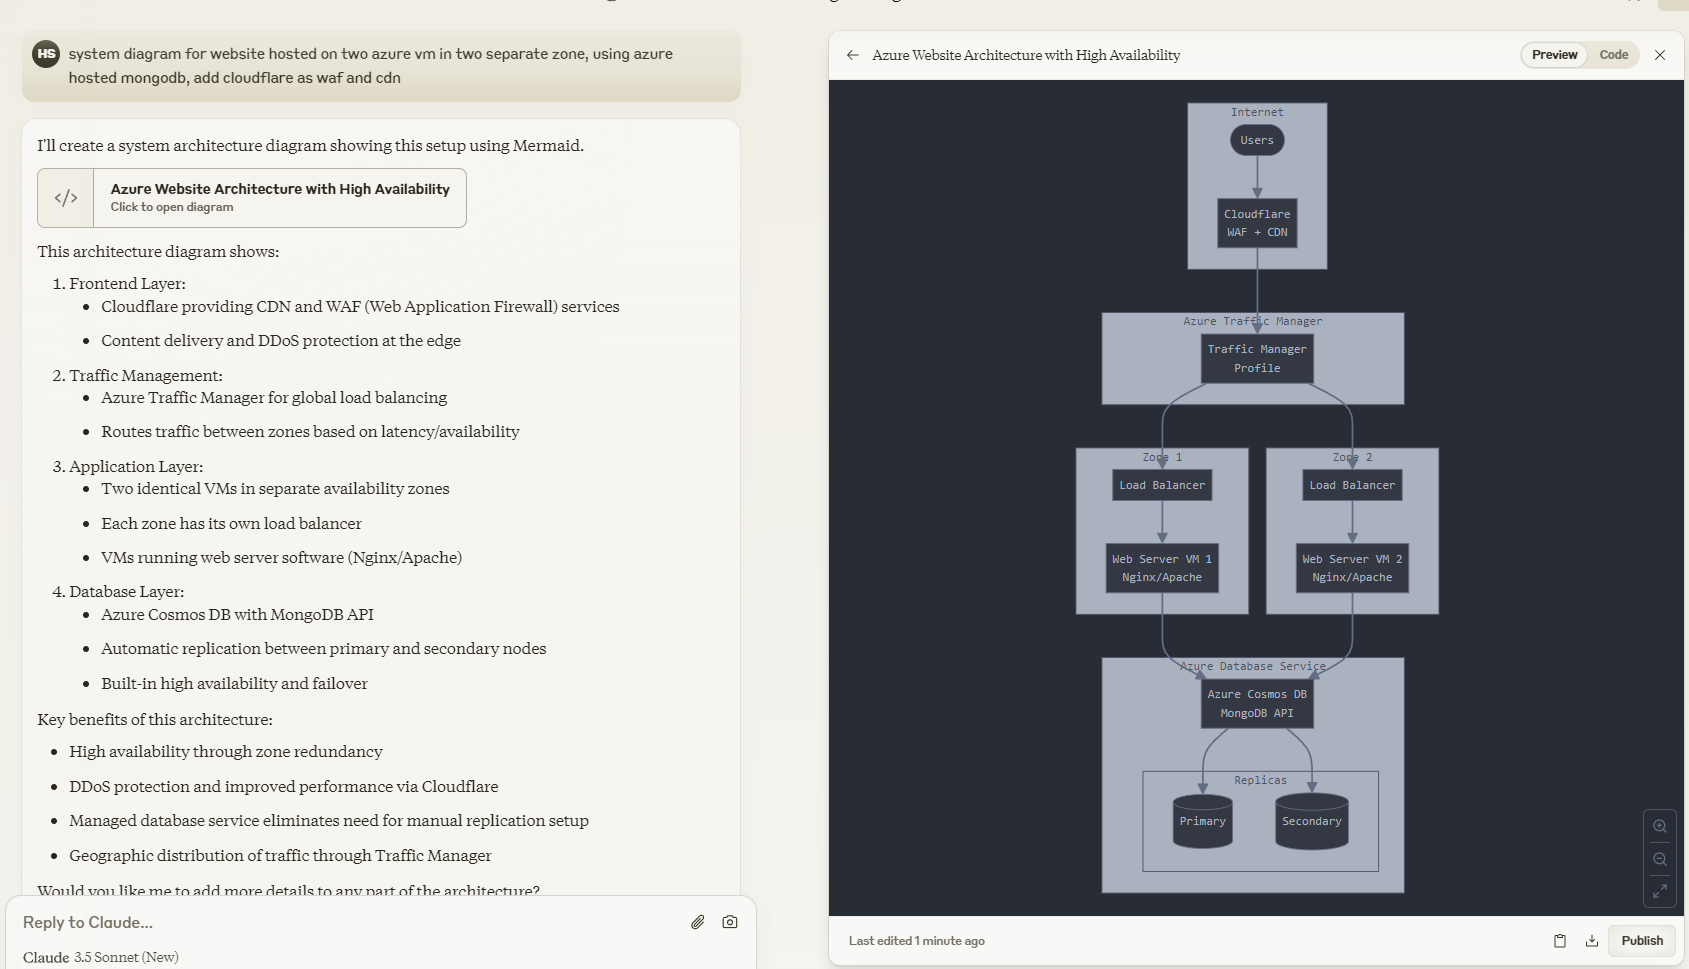Select the Web Server VM 2 node

(x=1352, y=568)
